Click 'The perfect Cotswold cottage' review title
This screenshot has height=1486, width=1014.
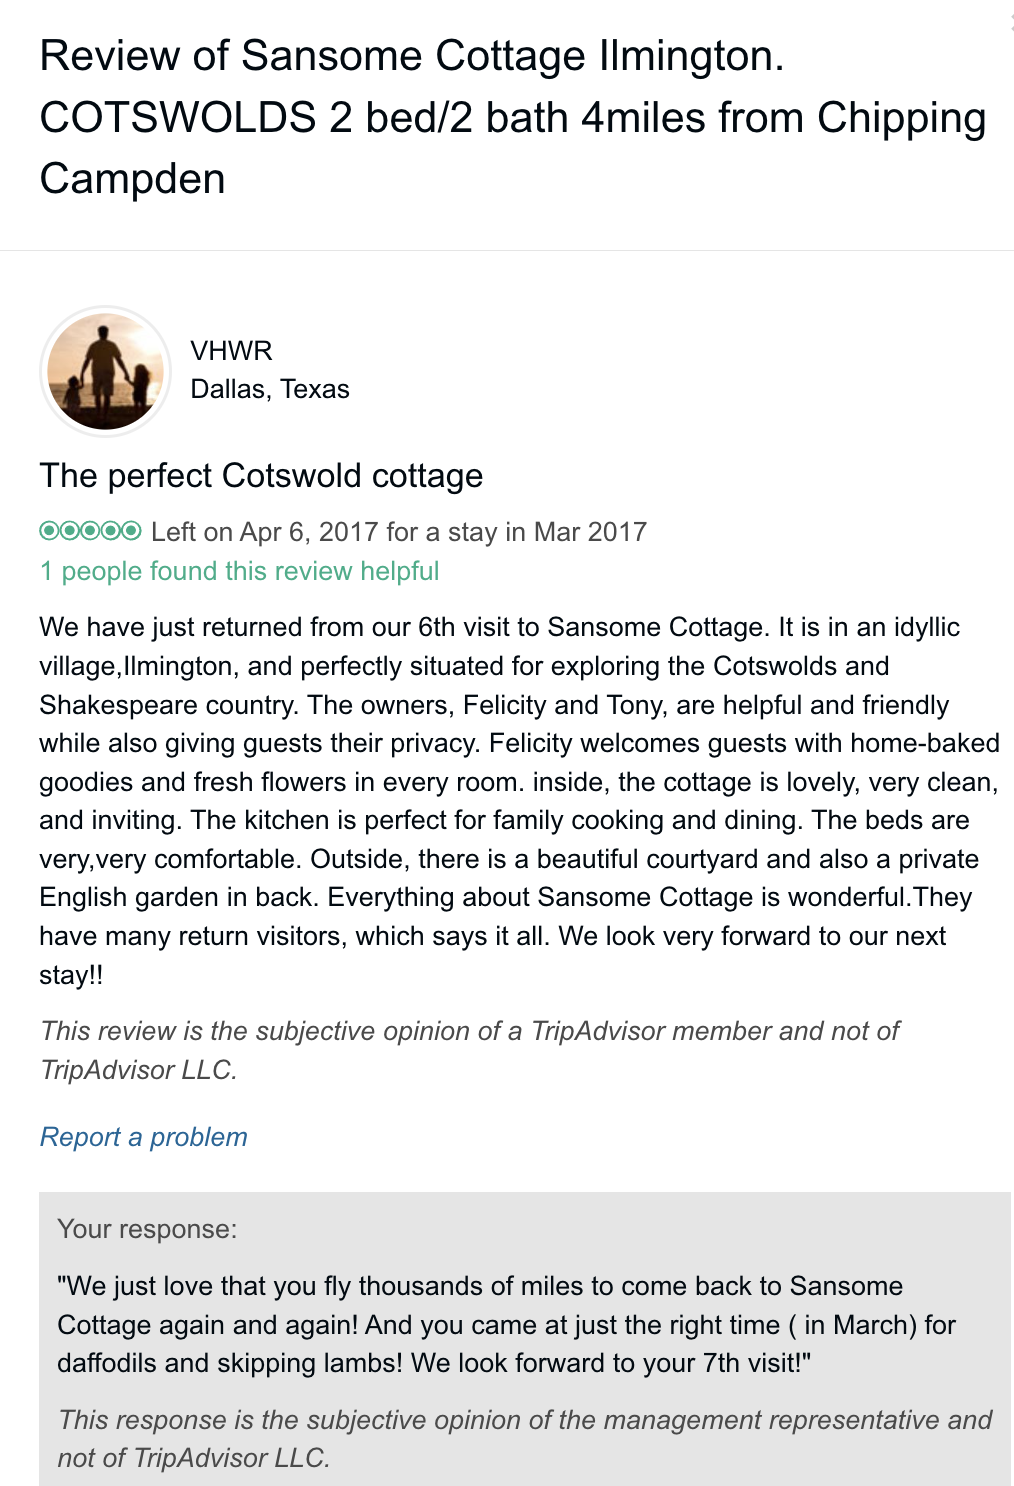[x=261, y=476]
